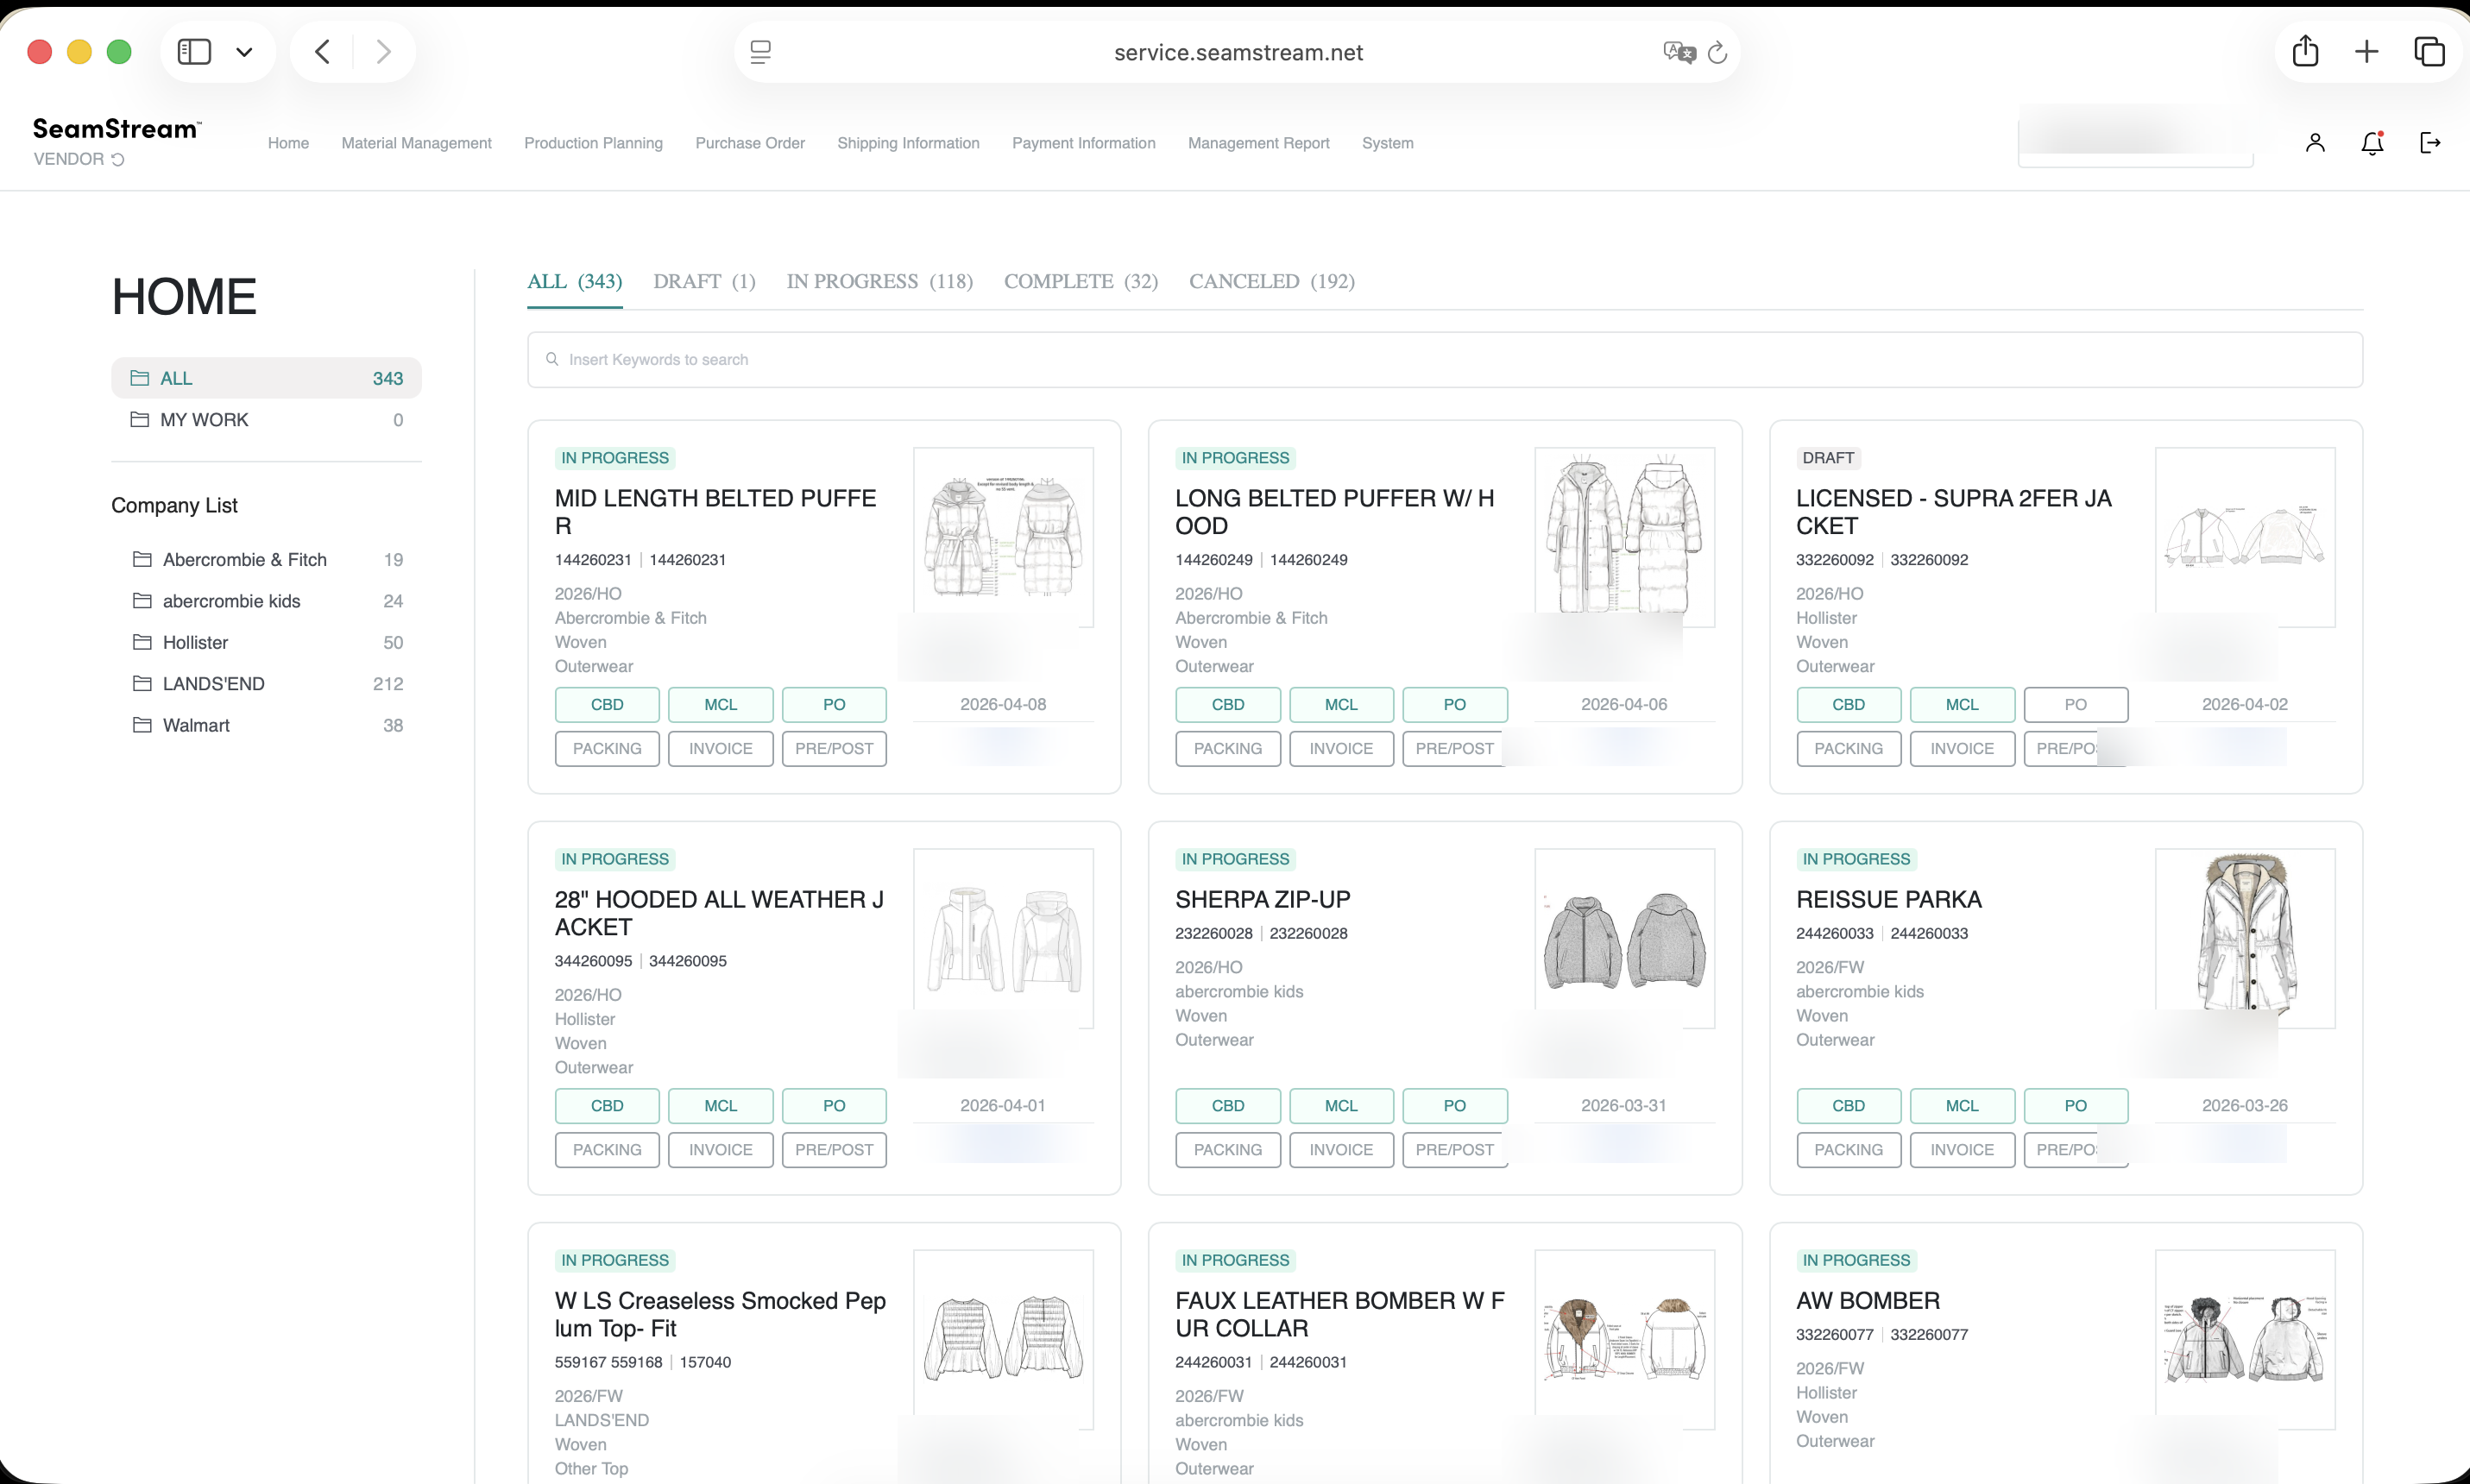Open a new tab with plus icon
The width and height of the screenshot is (2470, 1484).
2367,52
